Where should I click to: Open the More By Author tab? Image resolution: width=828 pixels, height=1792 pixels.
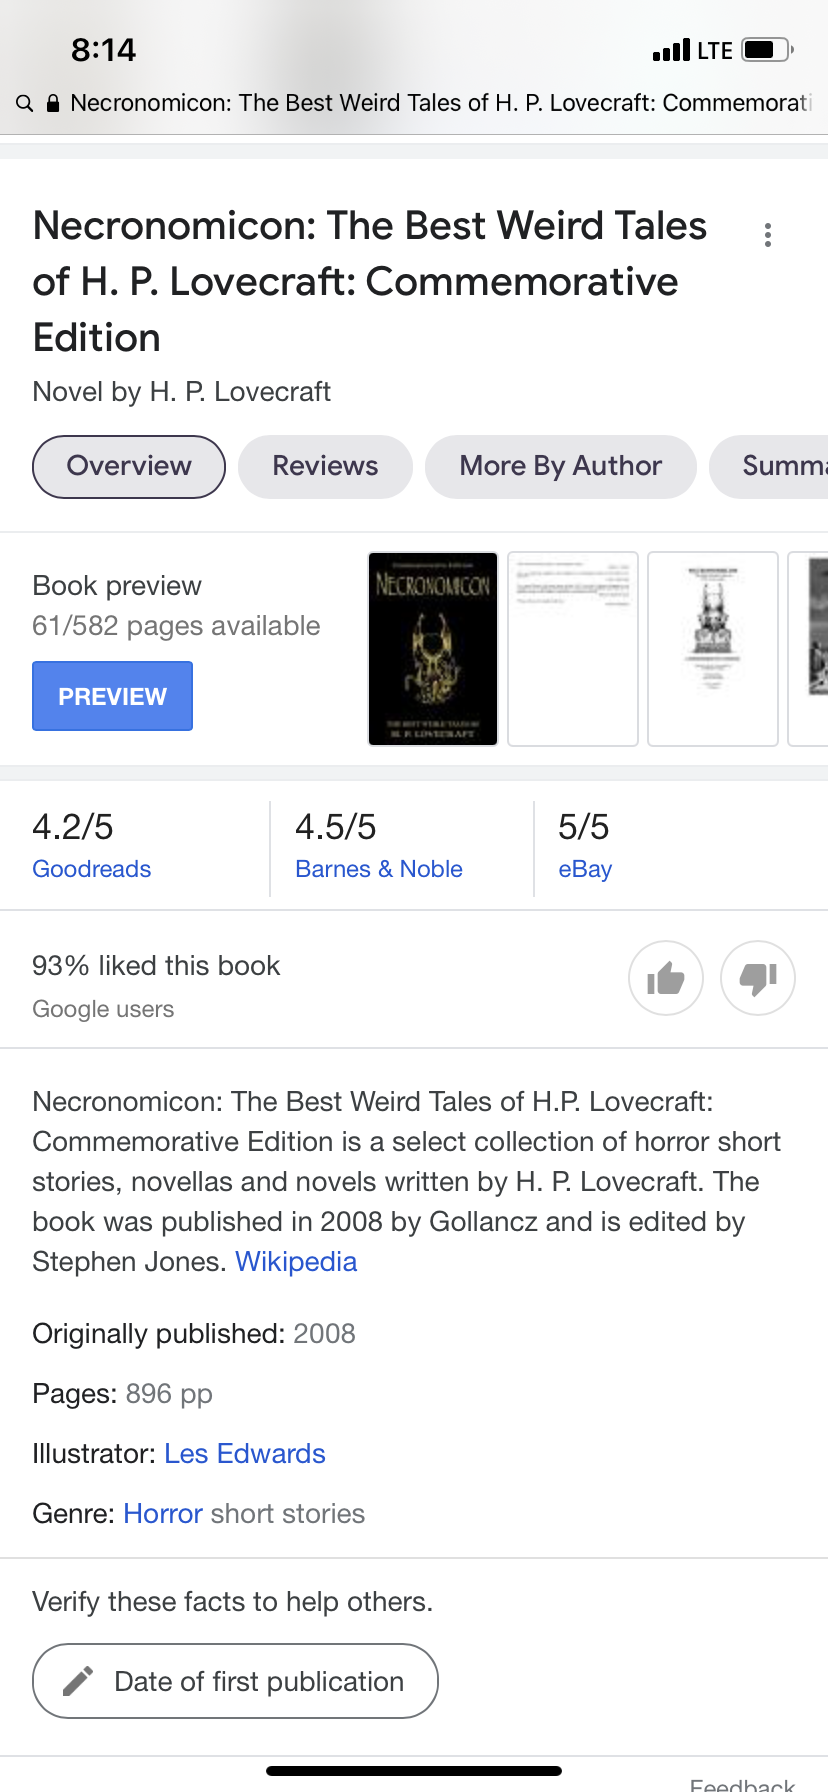coord(561,467)
